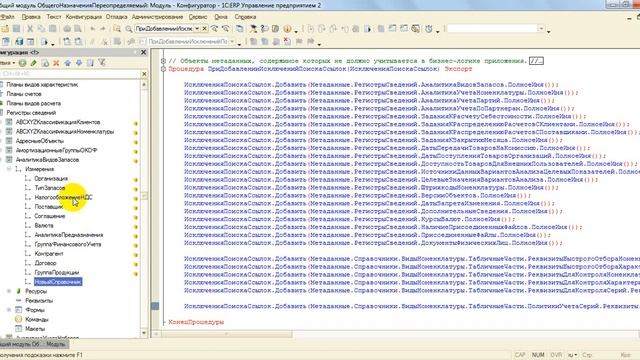Click the green Add button in configuration panel

(x=22, y=63)
